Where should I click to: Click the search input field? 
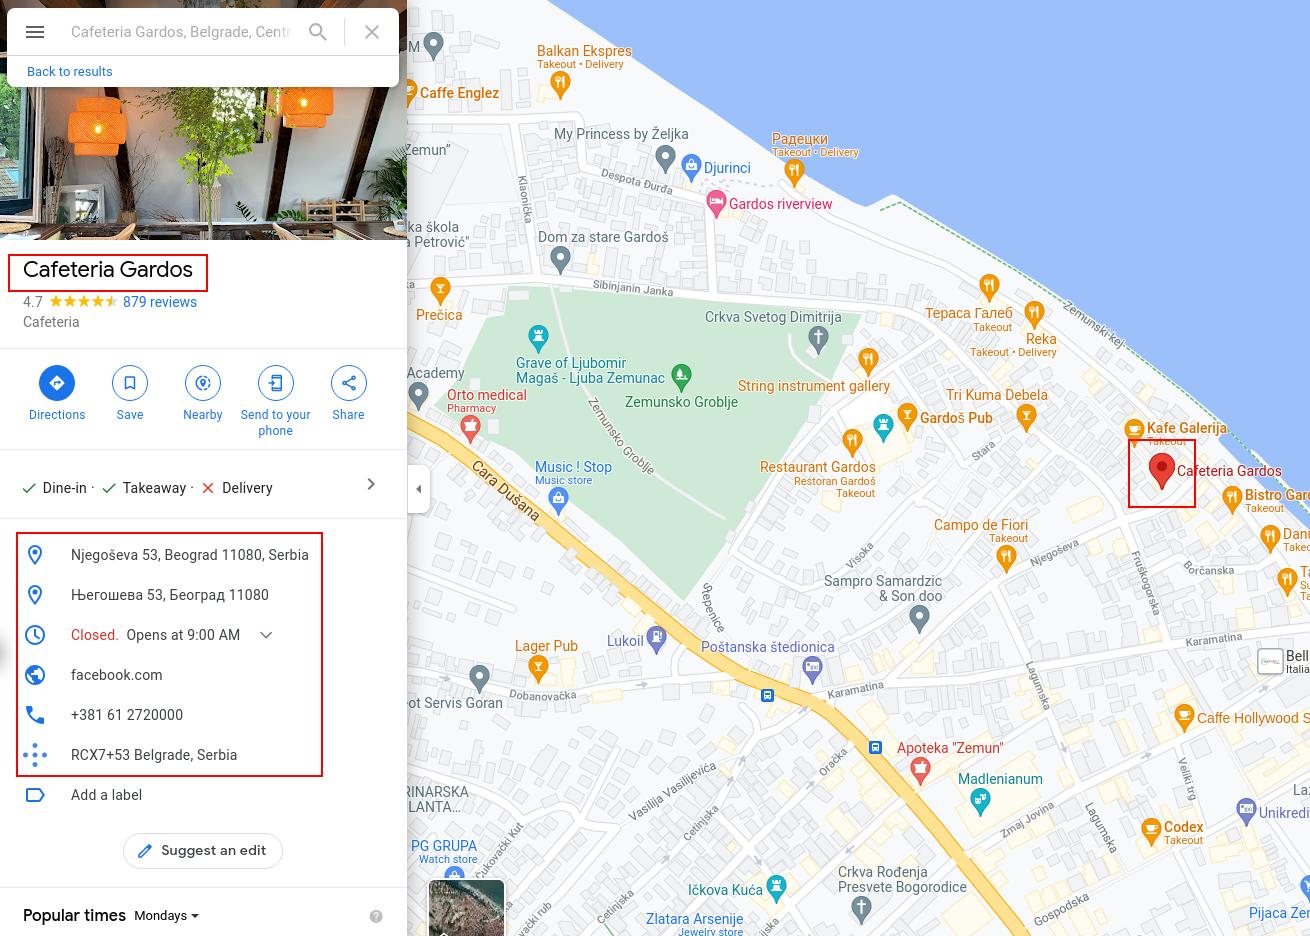coord(181,32)
